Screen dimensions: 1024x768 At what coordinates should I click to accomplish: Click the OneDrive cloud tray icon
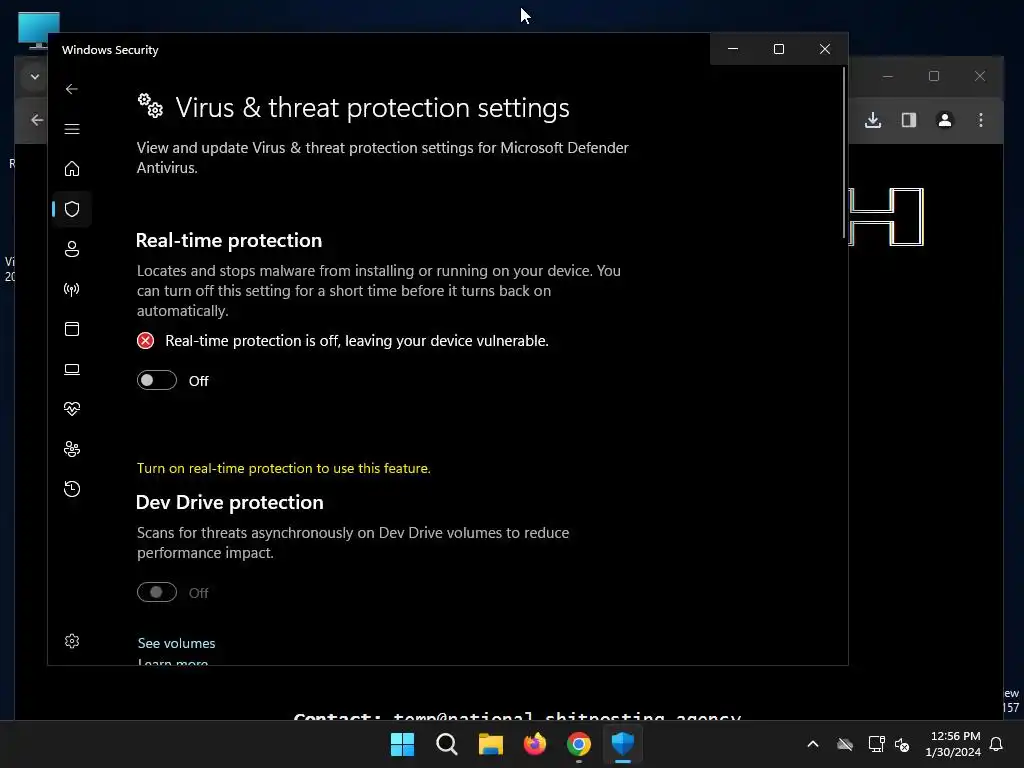point(845,744)
